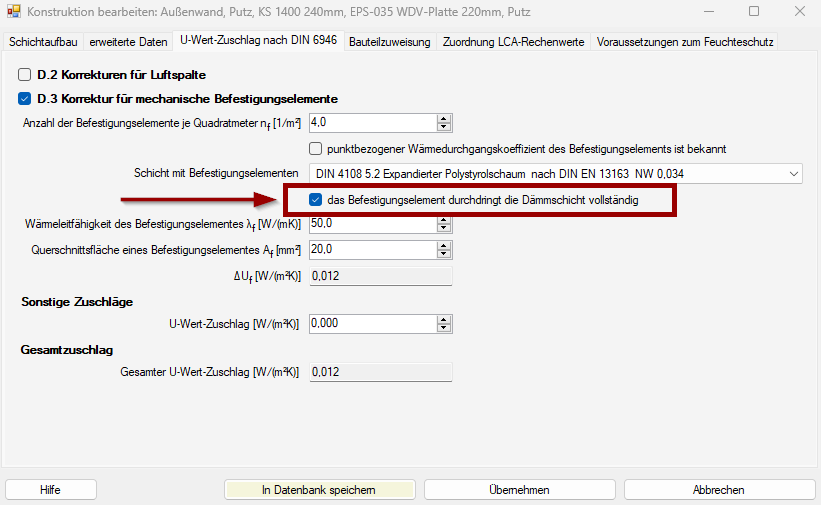Uncheck Befestigungselement durchdringt die Dämmschicht vollständig
Screen dimensions: 821x505
tap(316, 200)
